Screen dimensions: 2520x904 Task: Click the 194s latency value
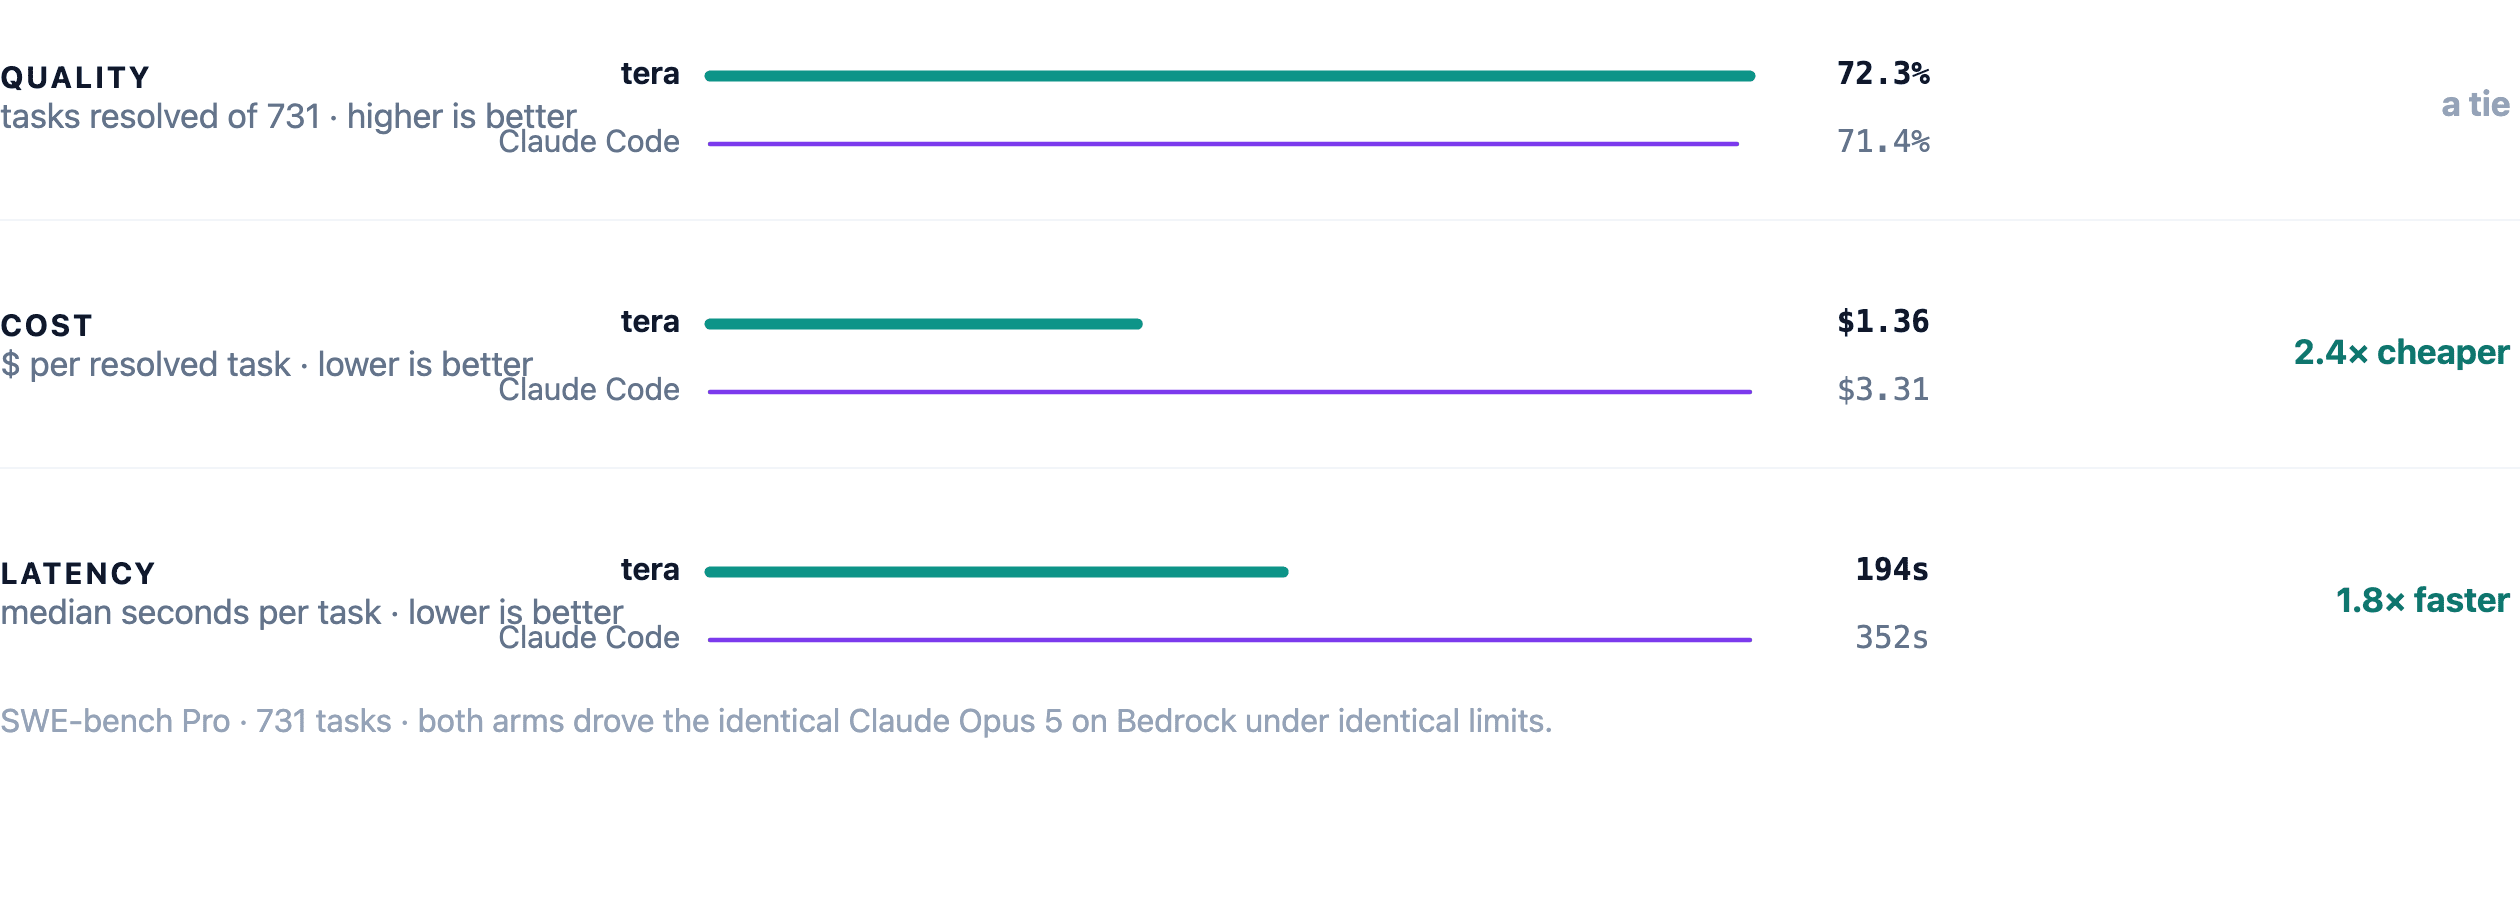click(1892, 570)
